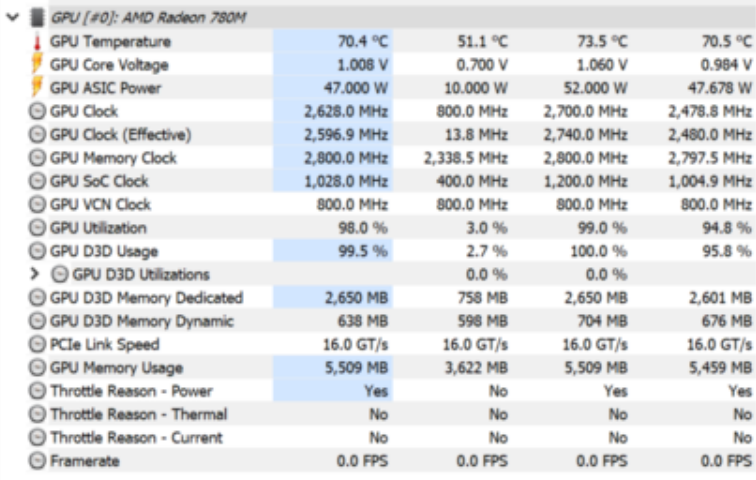Select the GPU Memory Clock label
Screen dimensions: 756x480
113,158
